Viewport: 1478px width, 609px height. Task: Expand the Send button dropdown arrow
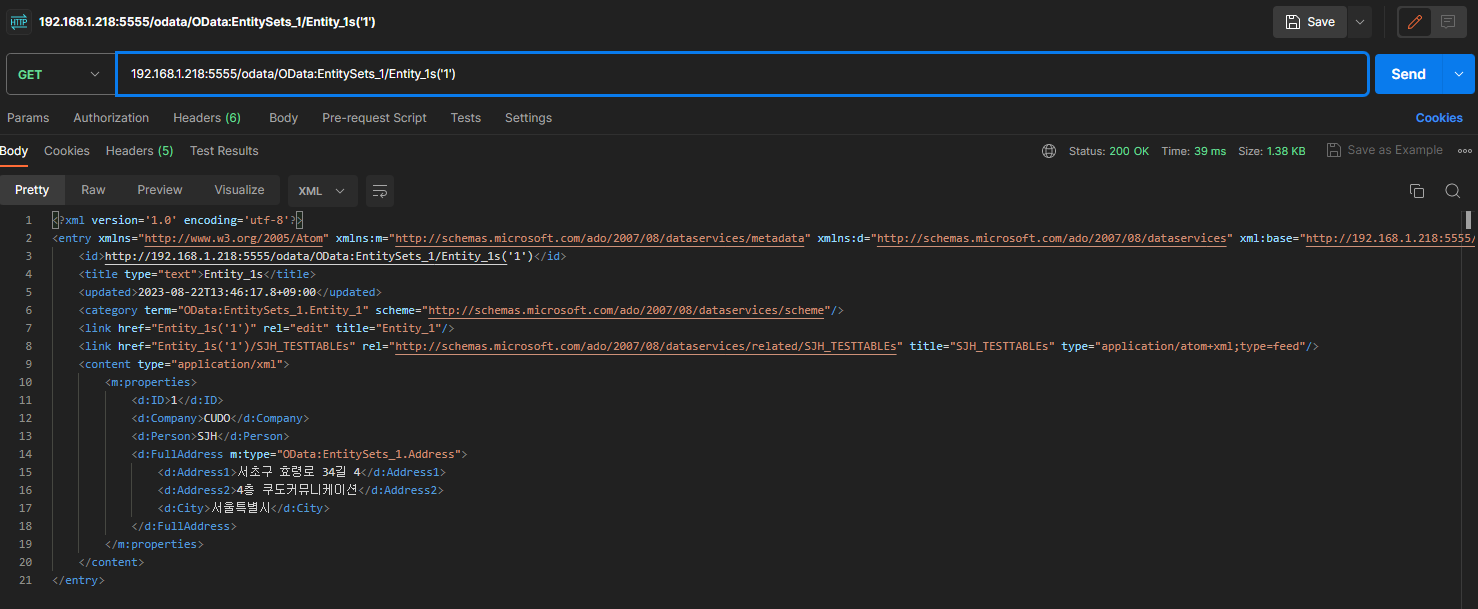[1458, 74]
